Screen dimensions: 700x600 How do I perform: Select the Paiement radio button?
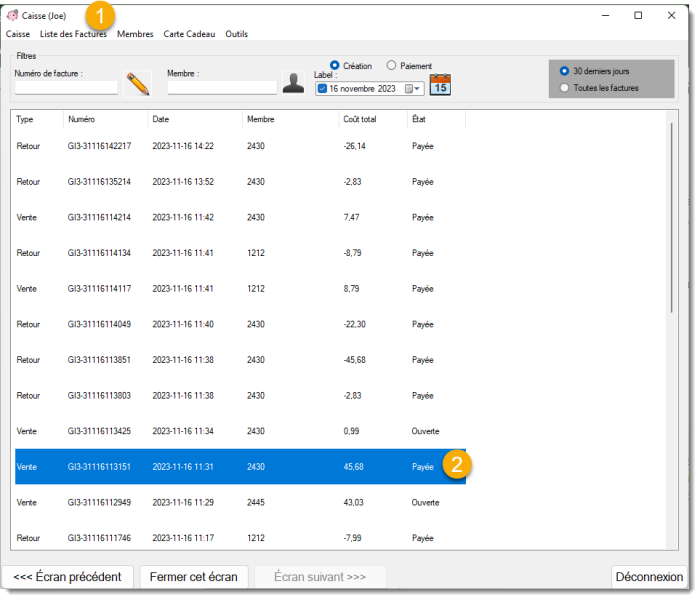pyautogui.click(x=391, y=66)
